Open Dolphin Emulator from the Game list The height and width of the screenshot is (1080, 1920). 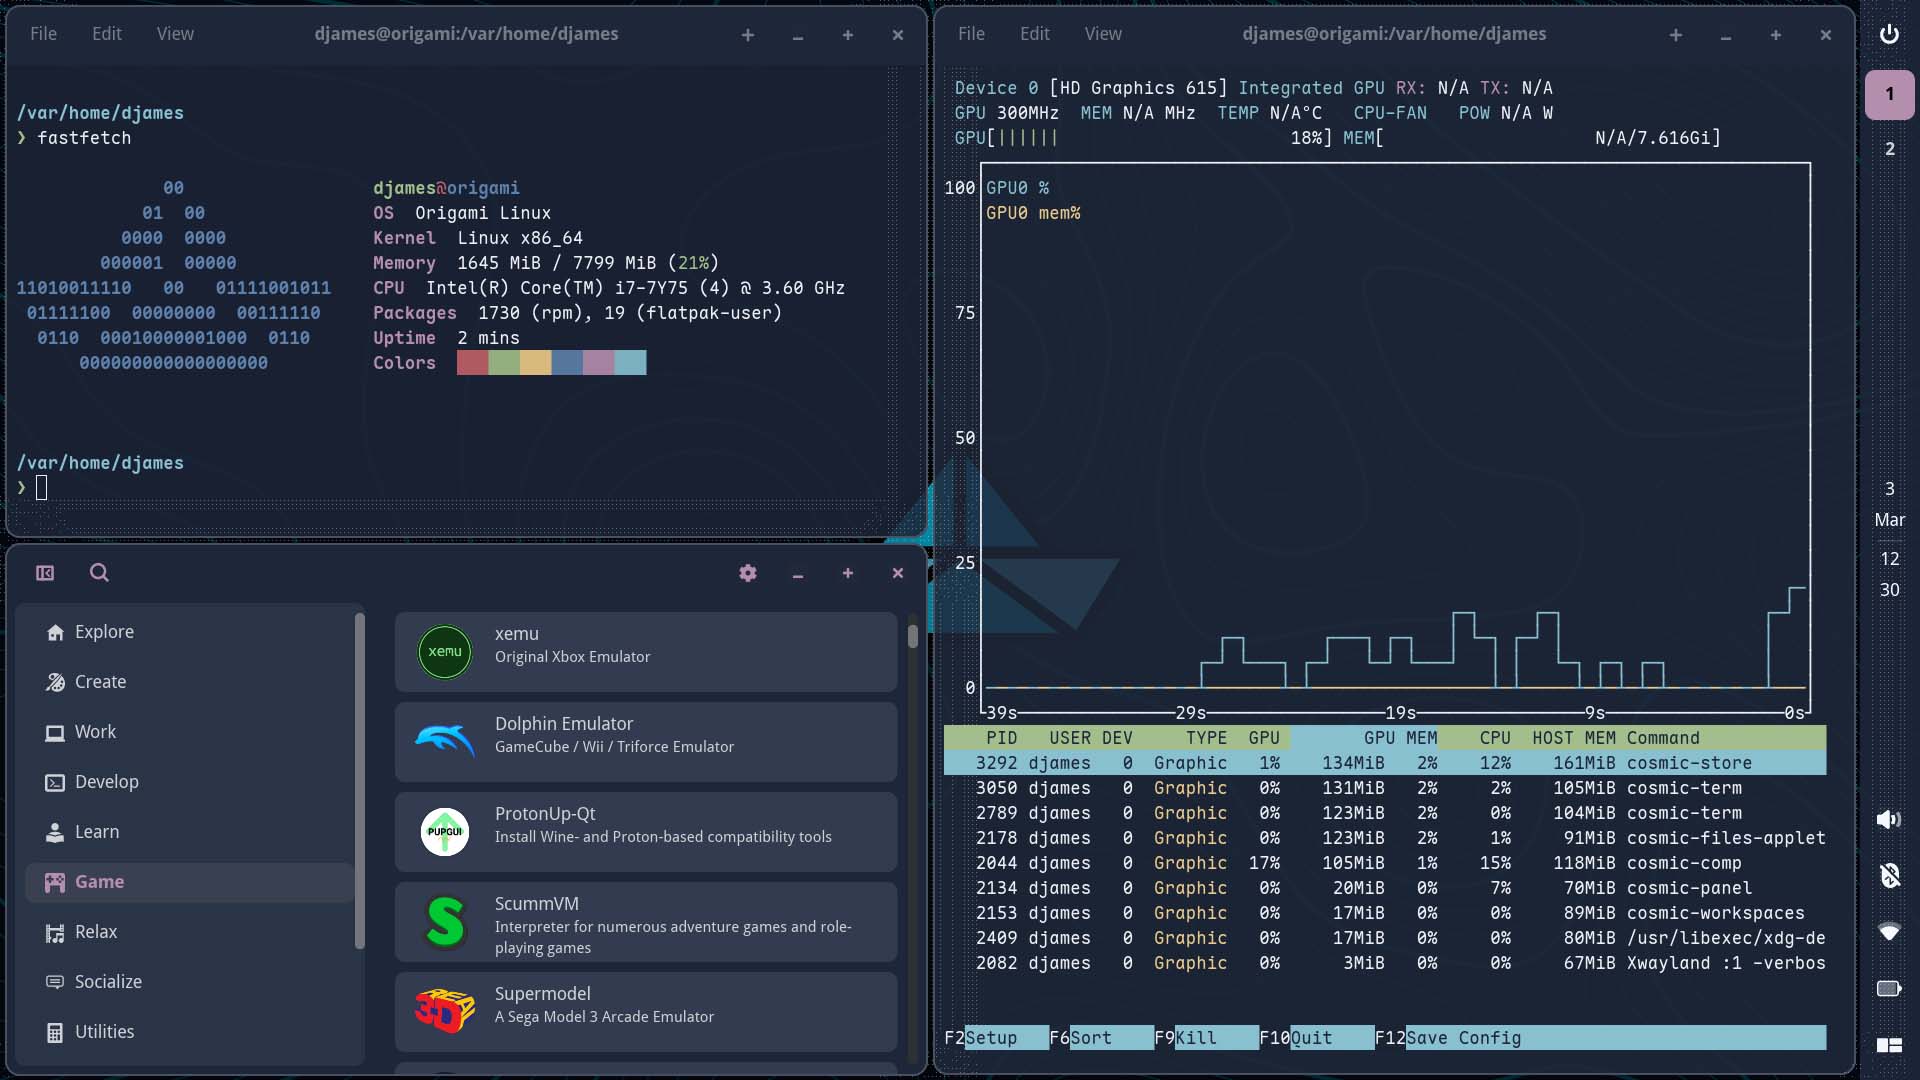tap(645, 742)
